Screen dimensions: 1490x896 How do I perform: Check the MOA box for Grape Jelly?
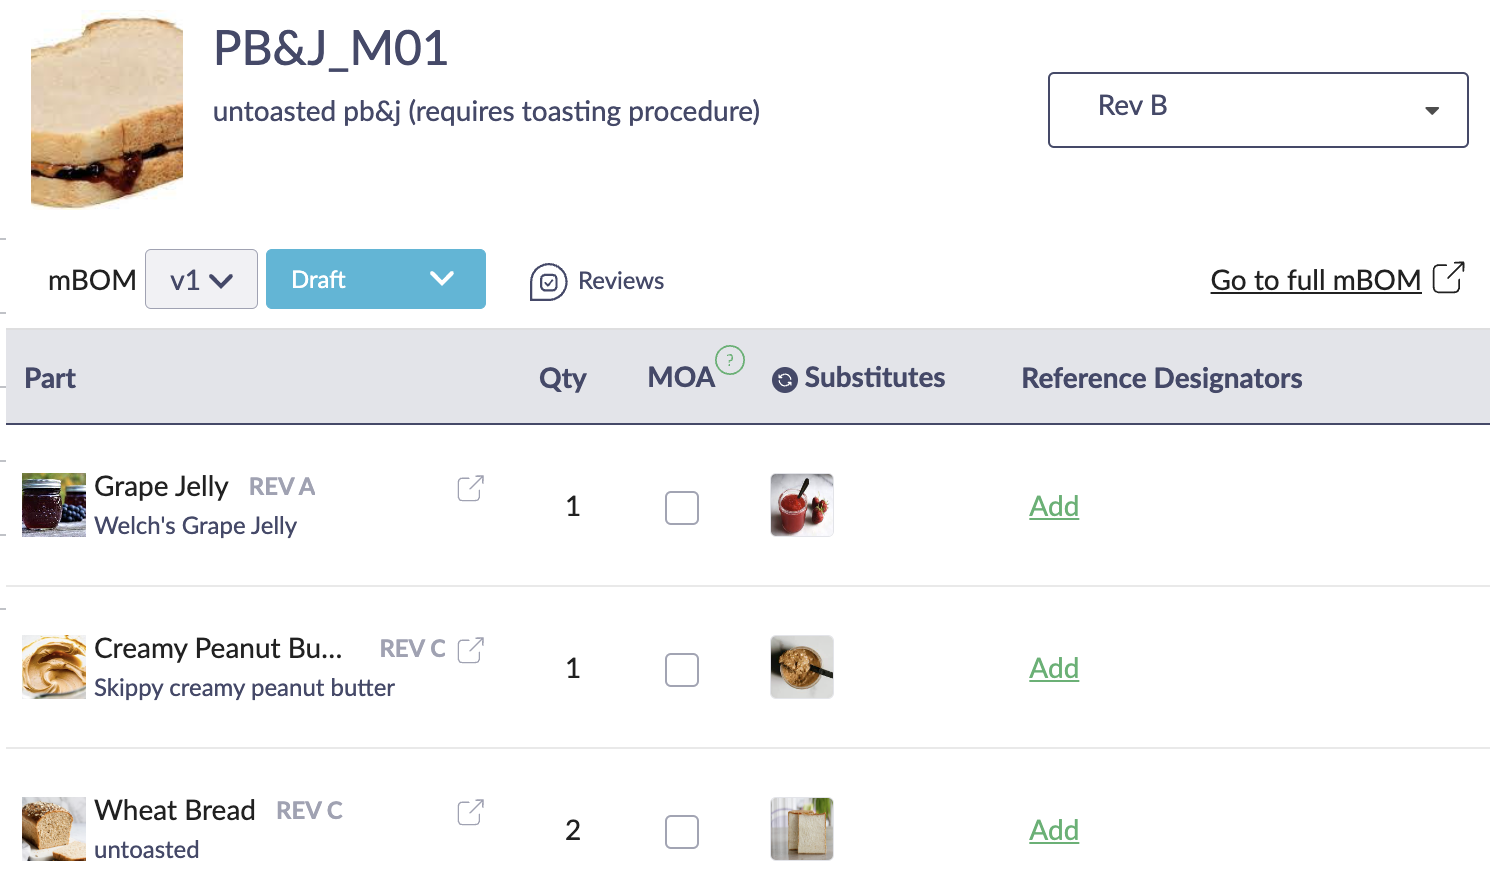pos(682,507)
